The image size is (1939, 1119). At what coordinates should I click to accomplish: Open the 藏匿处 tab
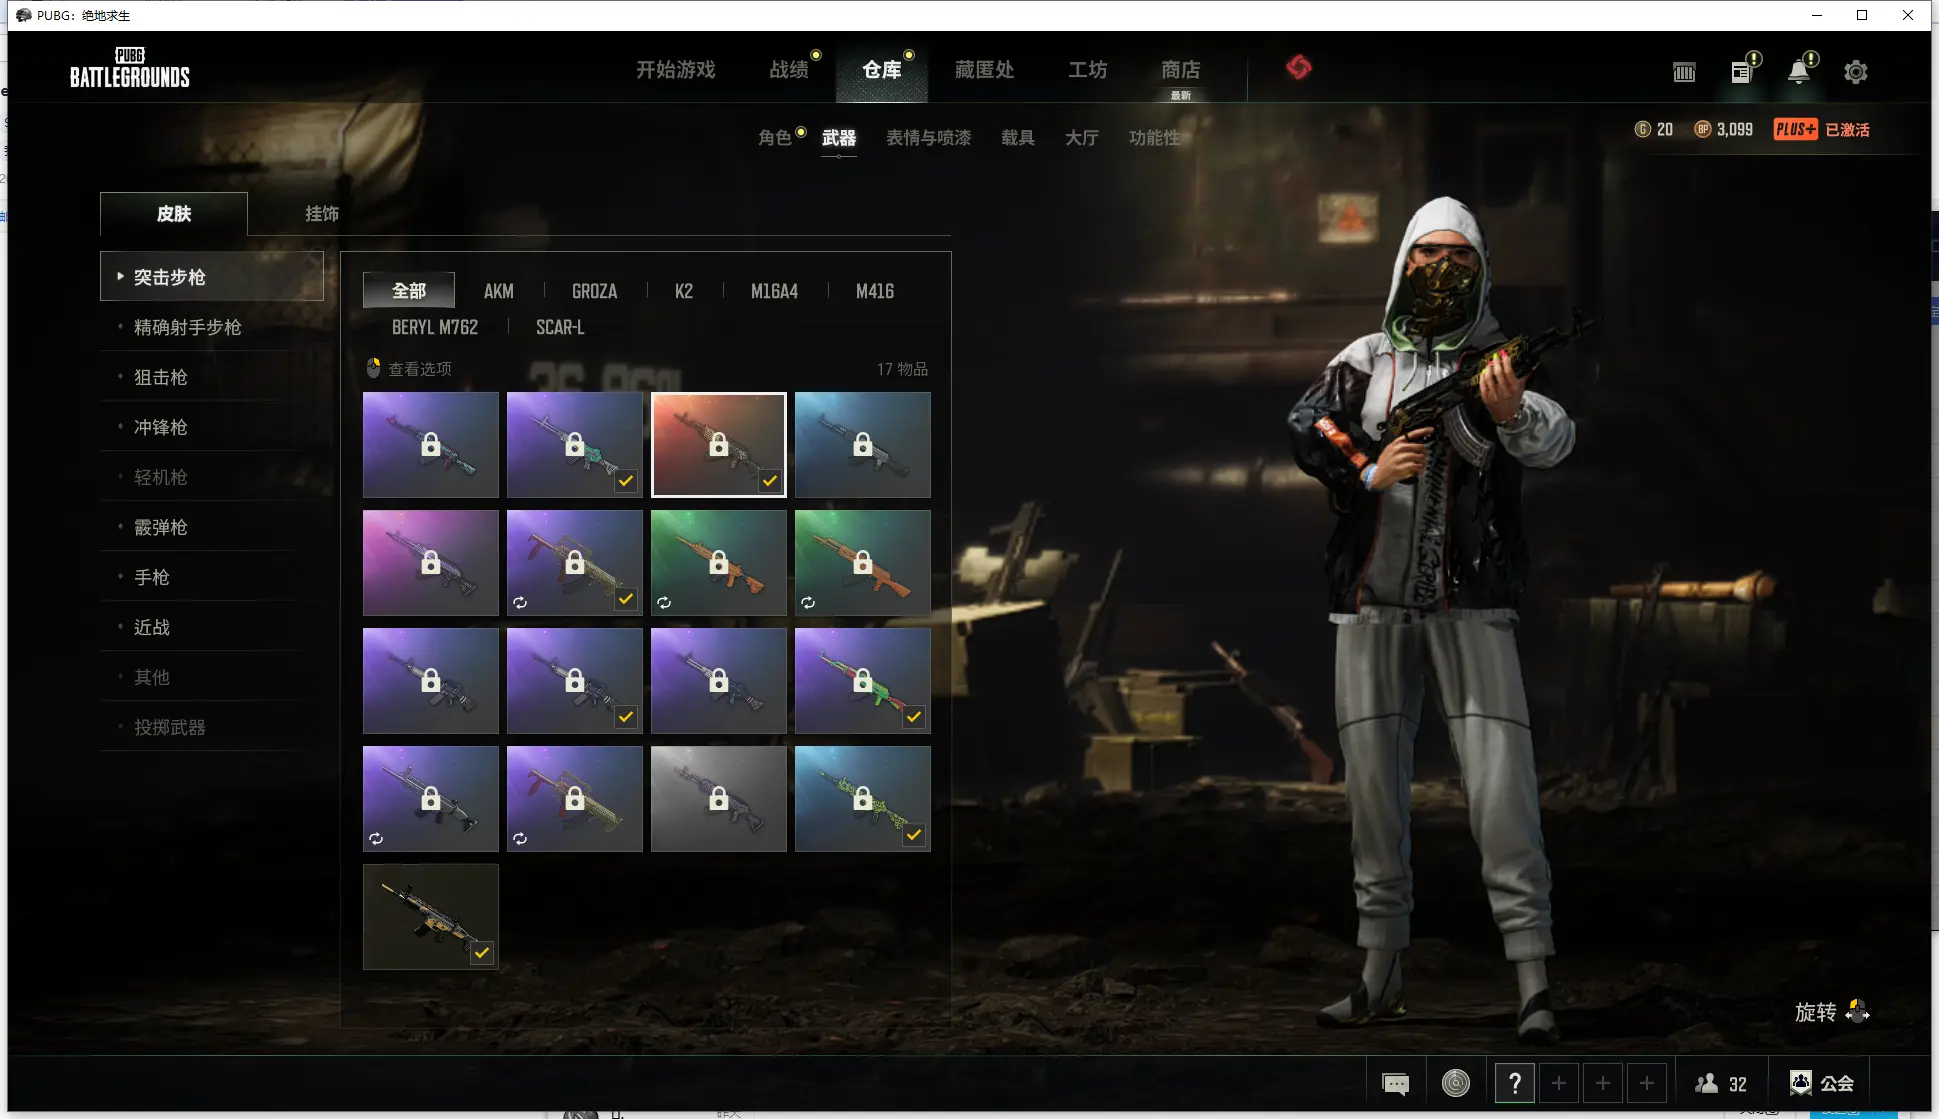click(x=984, y=70)
